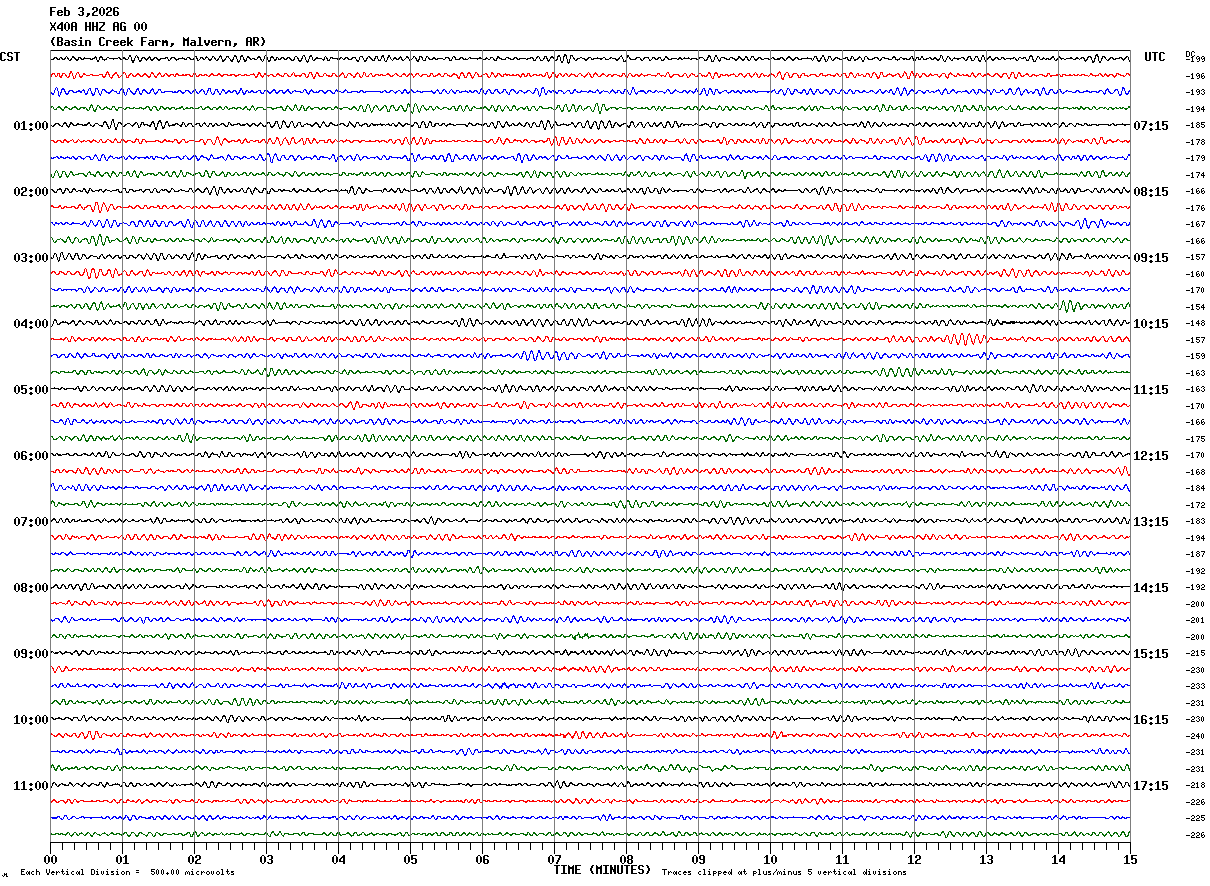Select the 08:00 CST time label
This screenshot has width=1210, height=886.
31,588
